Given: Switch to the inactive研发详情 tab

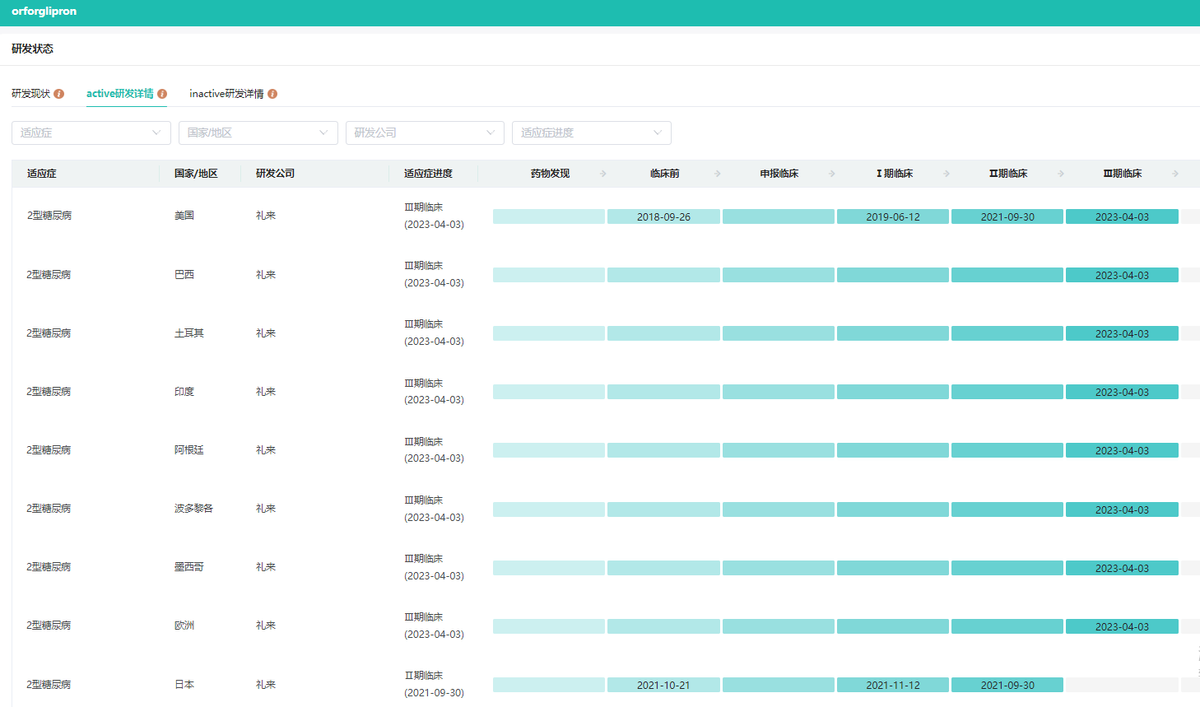Looking at the screenshot, I should click(226, 94).
